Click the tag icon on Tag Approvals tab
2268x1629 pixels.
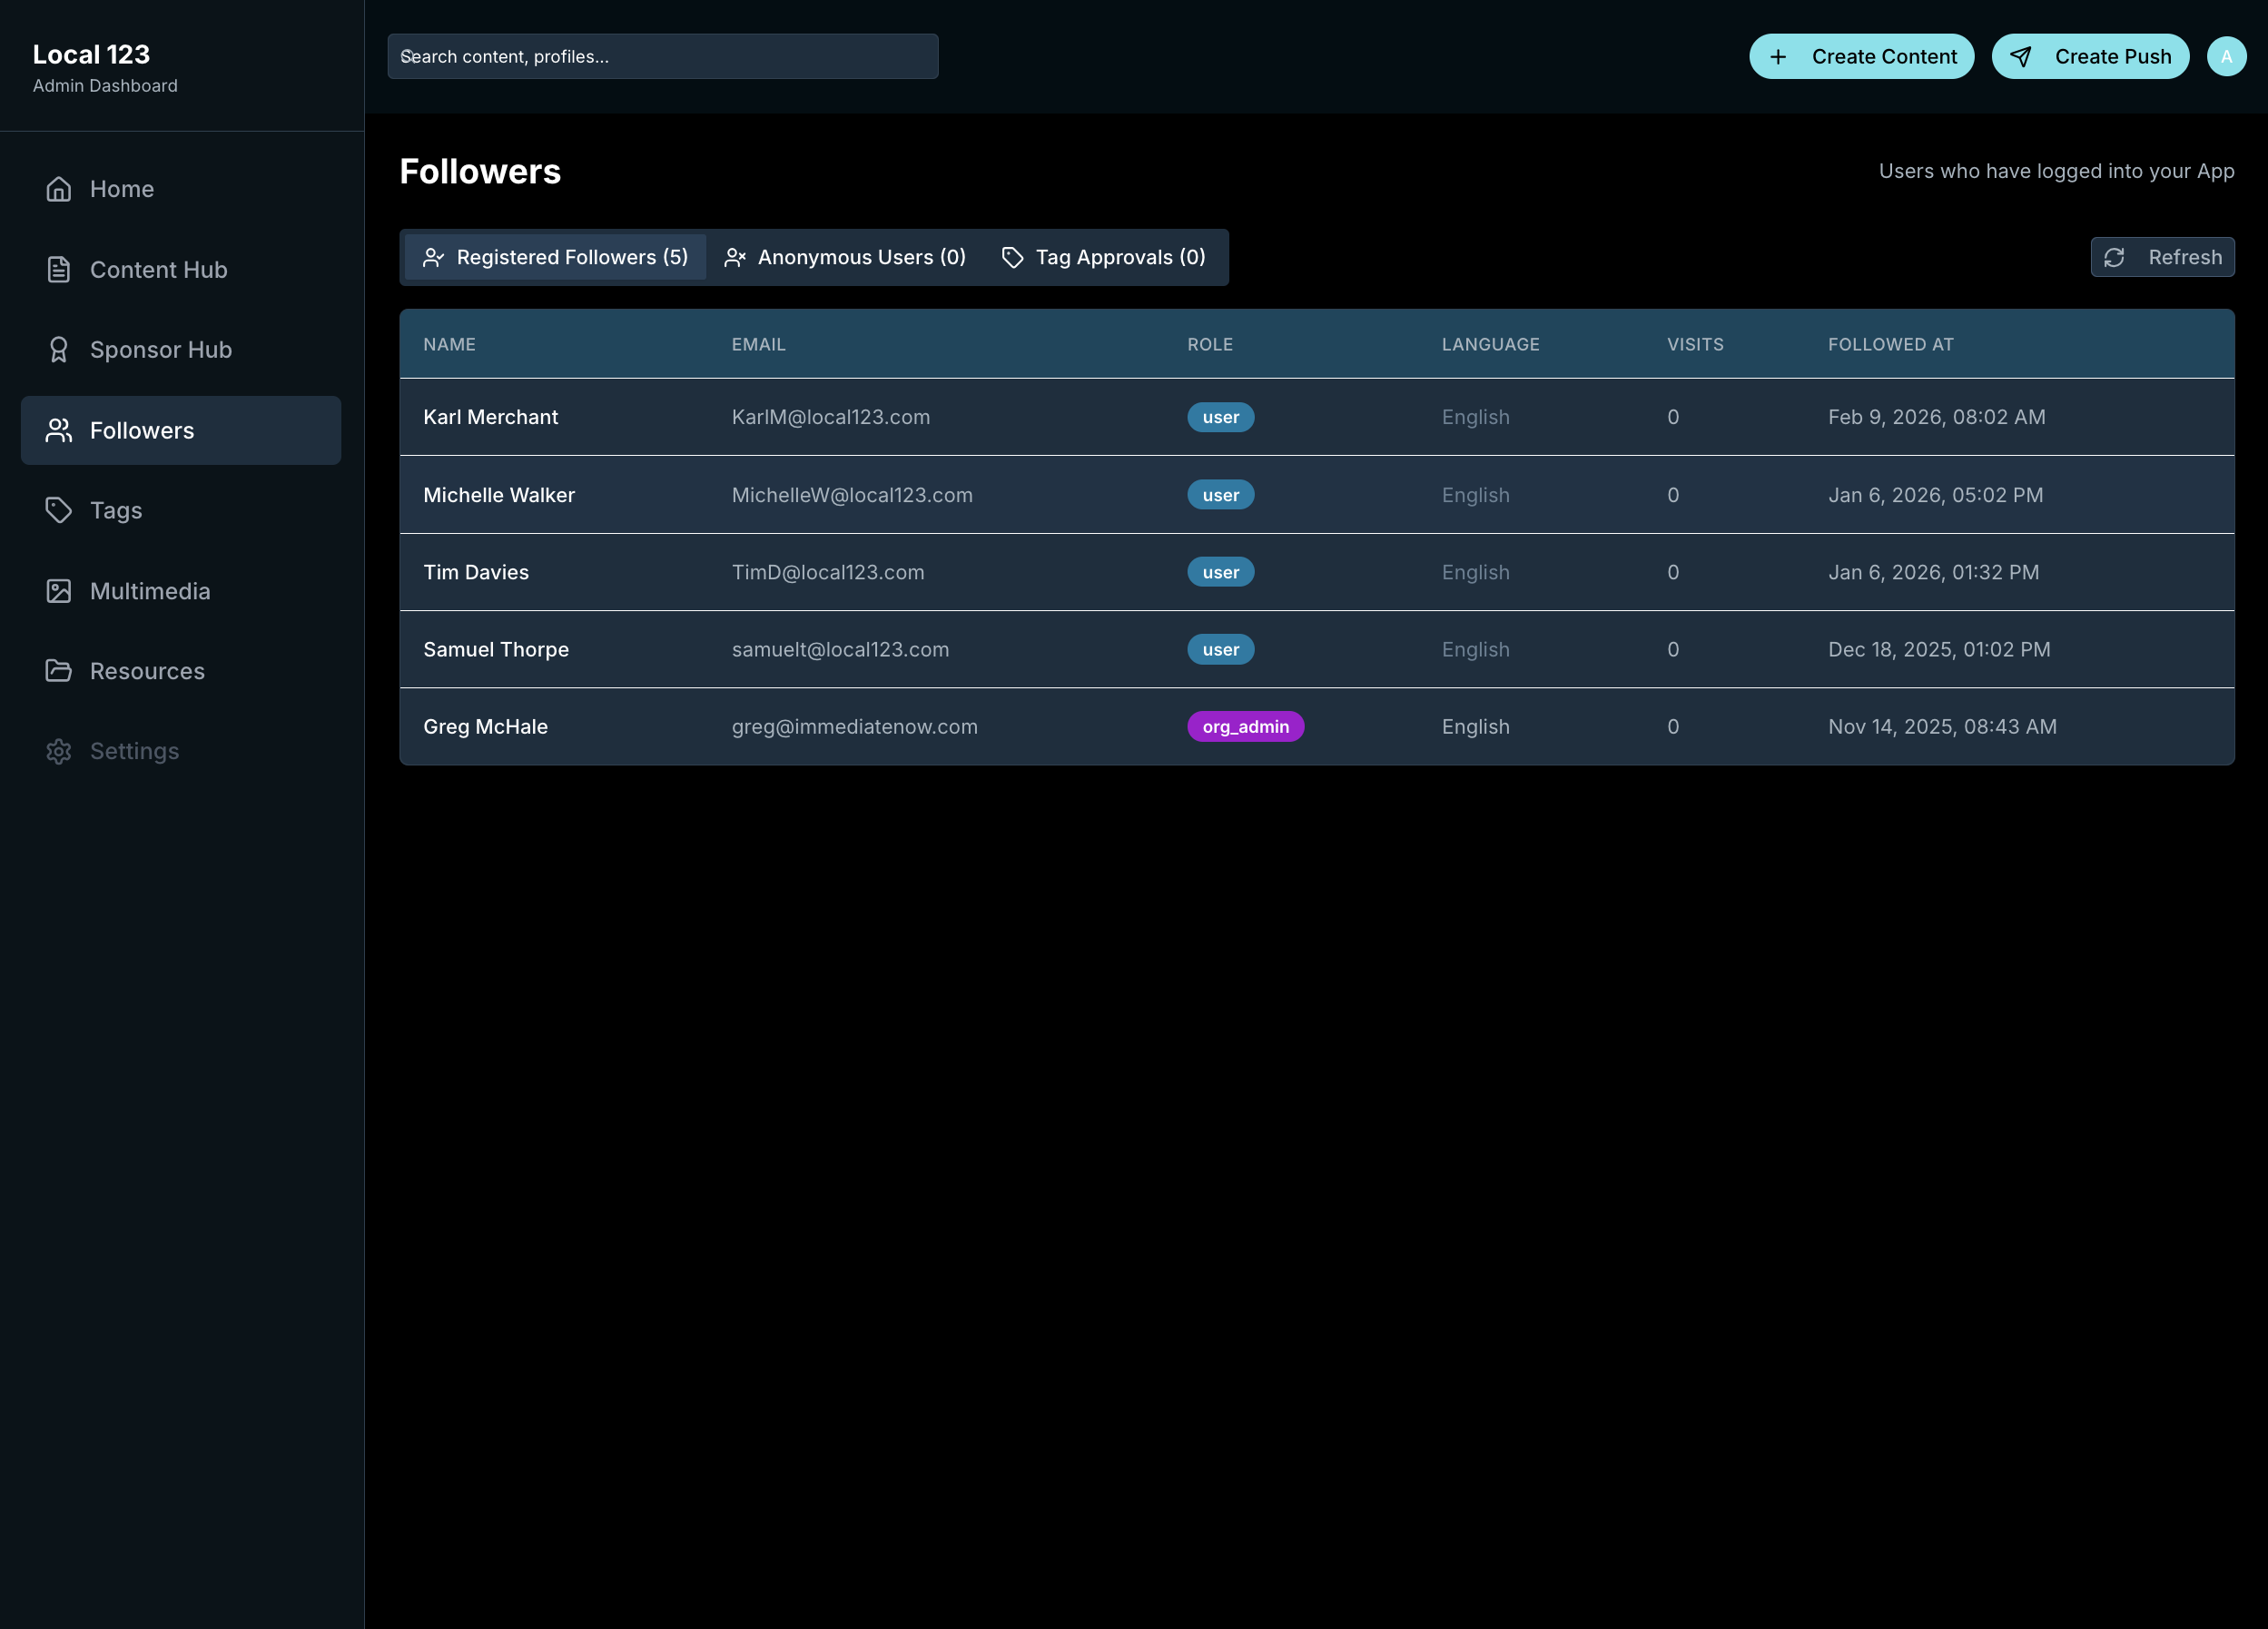tap(1012, 258)
